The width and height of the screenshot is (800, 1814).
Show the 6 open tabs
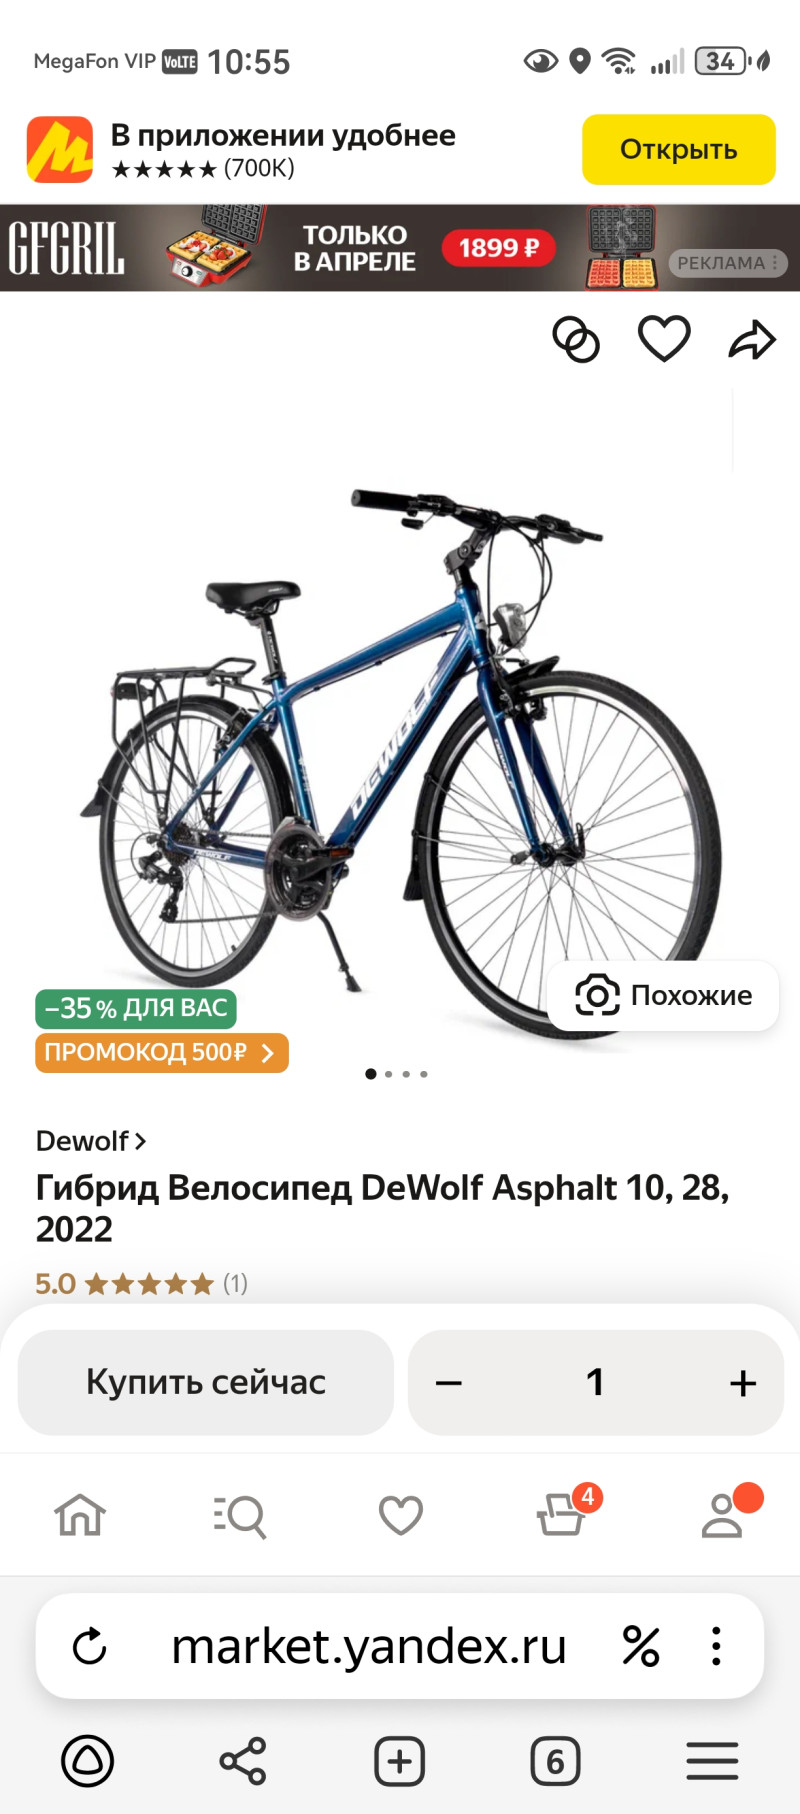coord(556,1761)
